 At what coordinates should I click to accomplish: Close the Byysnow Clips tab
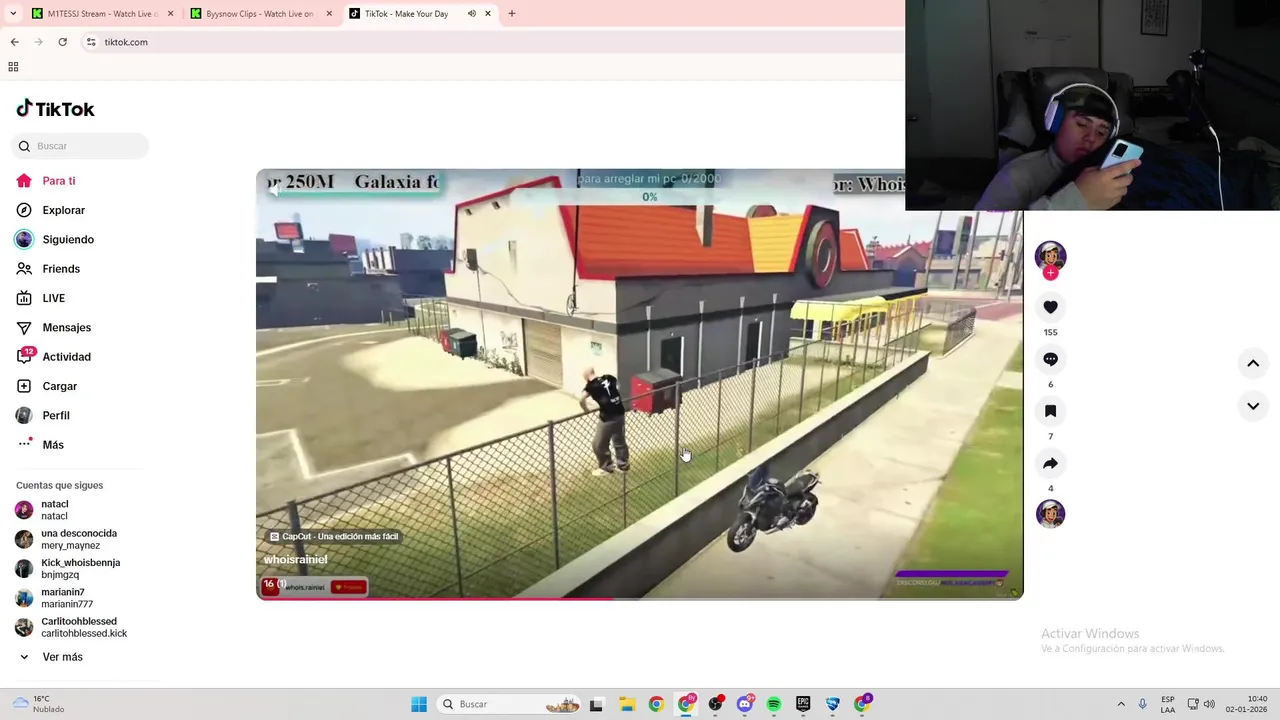pyautogui.click(x=328, y=14)
